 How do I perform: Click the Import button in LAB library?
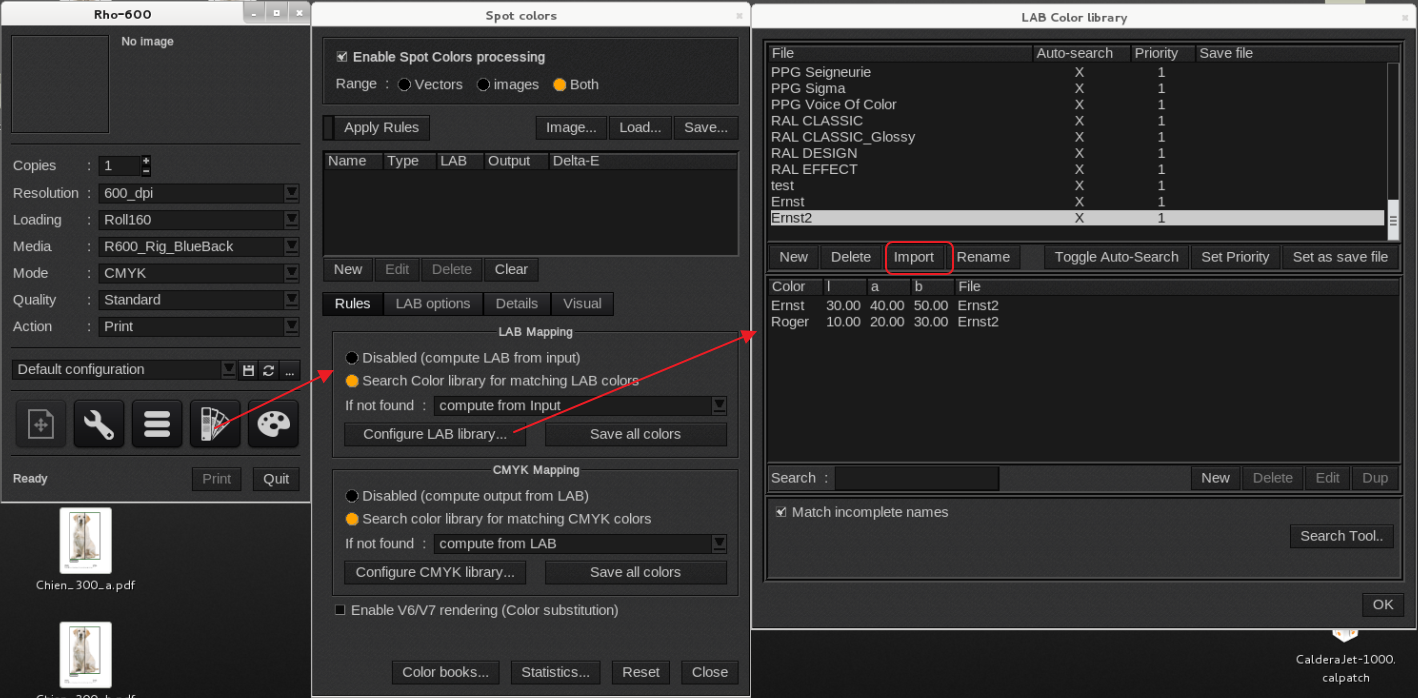[x=913, y=257]
